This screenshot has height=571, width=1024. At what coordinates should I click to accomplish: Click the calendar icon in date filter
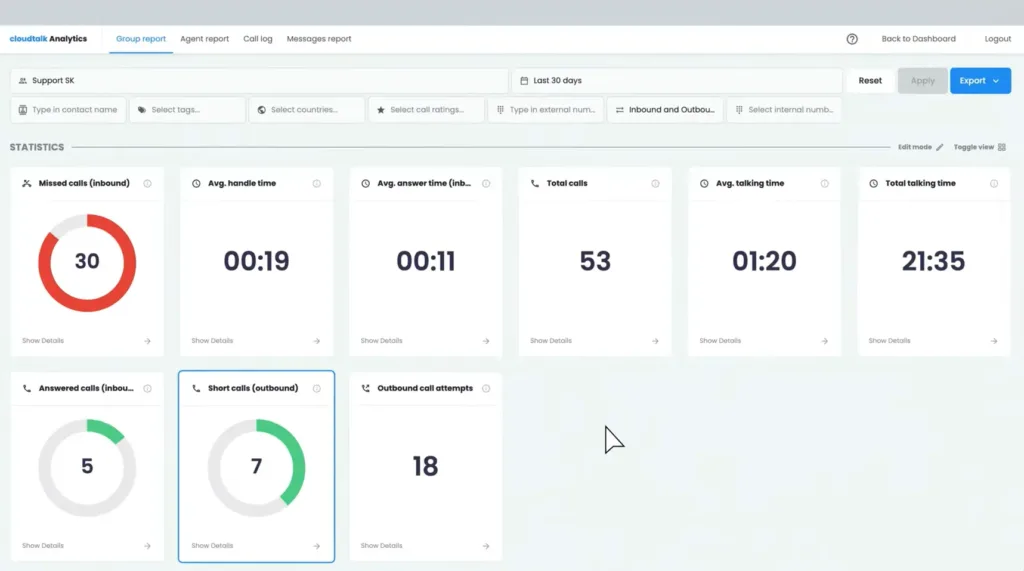[x=524, y=81]
